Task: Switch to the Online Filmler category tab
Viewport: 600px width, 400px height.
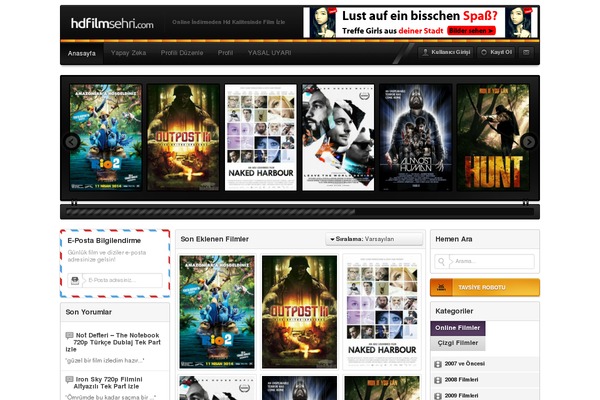Action: (x=458, y=328)
